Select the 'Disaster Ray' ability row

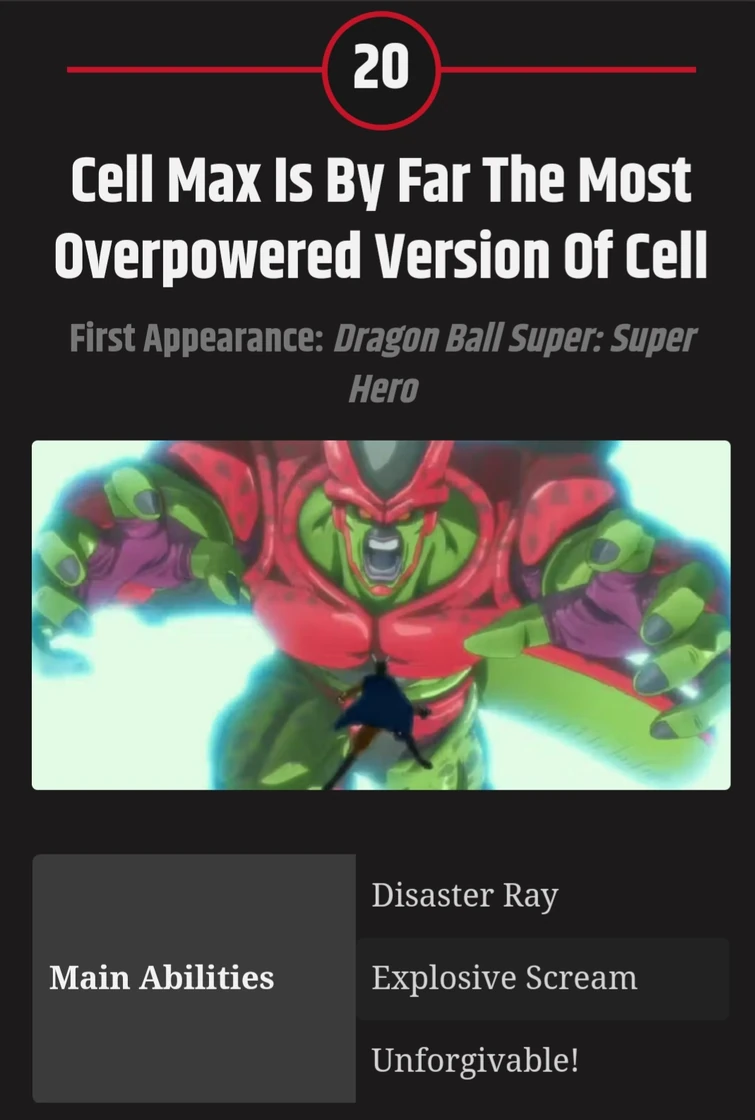[x=543, y=896]
